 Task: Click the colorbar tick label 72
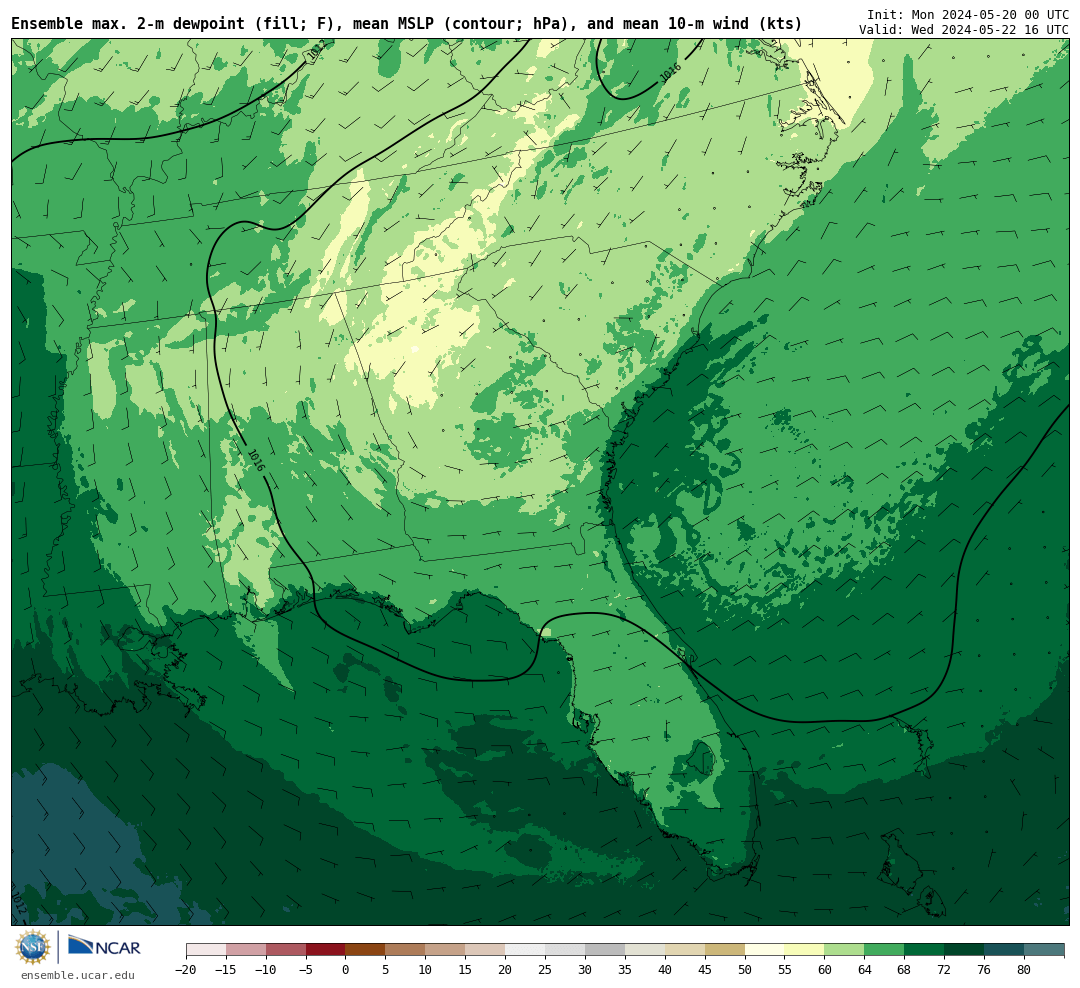945,969
